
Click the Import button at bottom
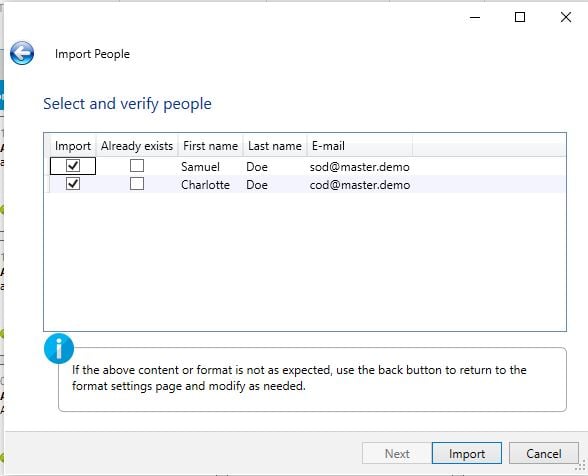point(467,453)
